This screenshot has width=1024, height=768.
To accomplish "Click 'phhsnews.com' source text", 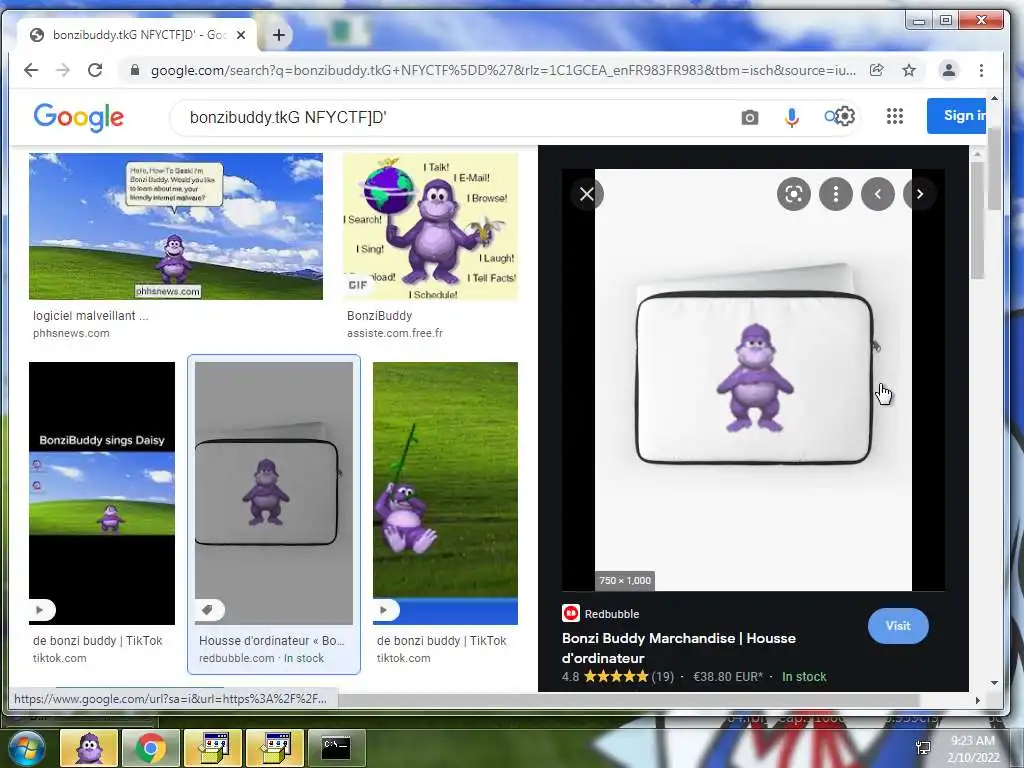I will coord(71,333).
